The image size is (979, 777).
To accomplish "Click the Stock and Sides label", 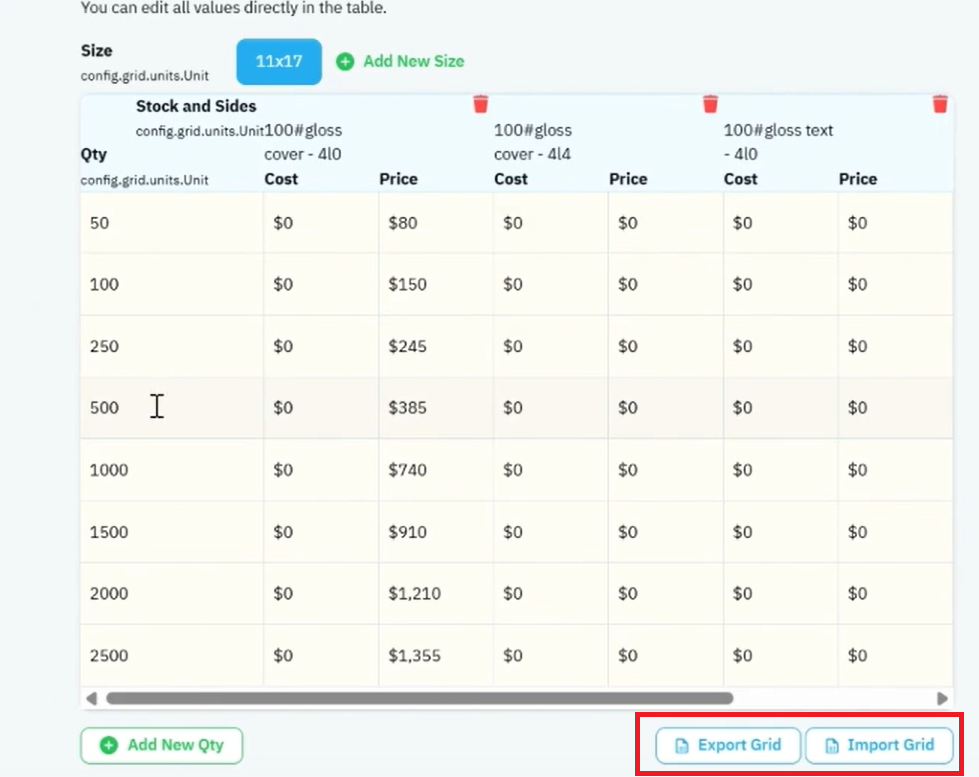I will 196,106.
